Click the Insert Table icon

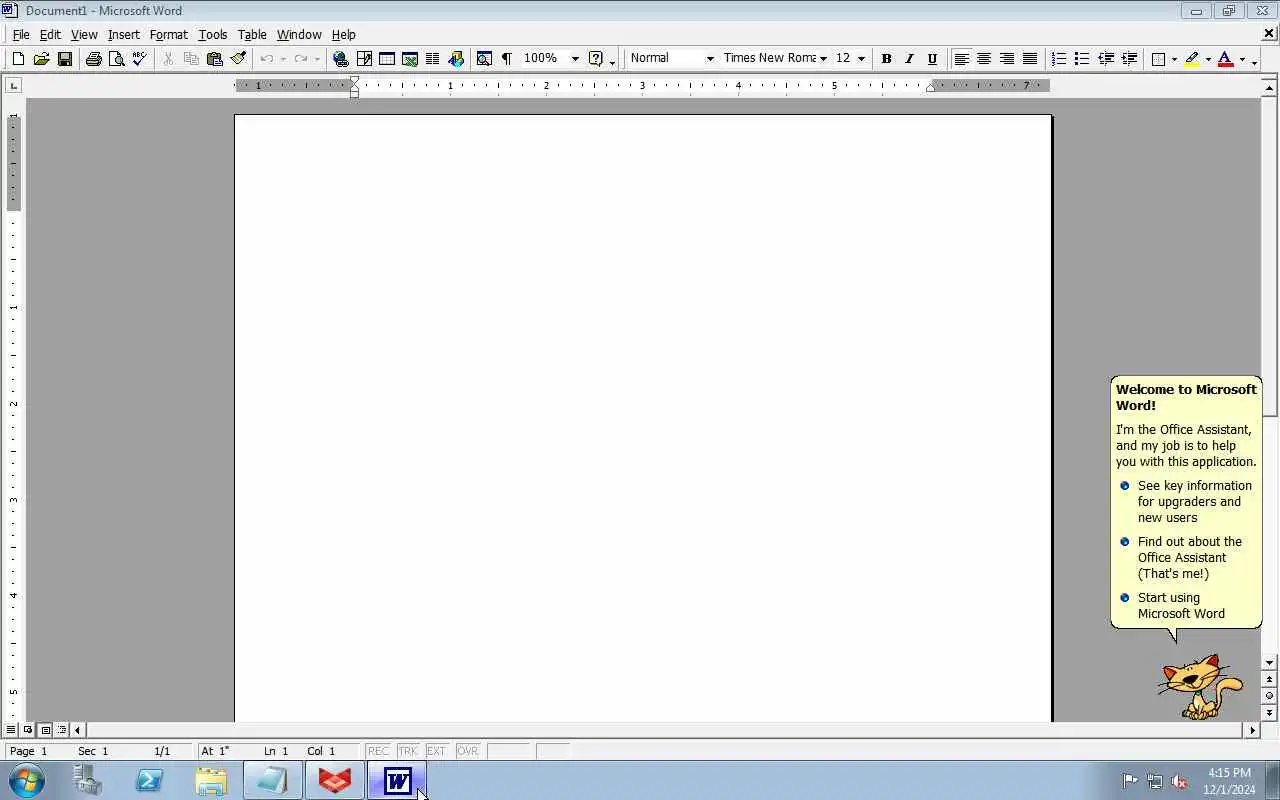coord(387,59)
